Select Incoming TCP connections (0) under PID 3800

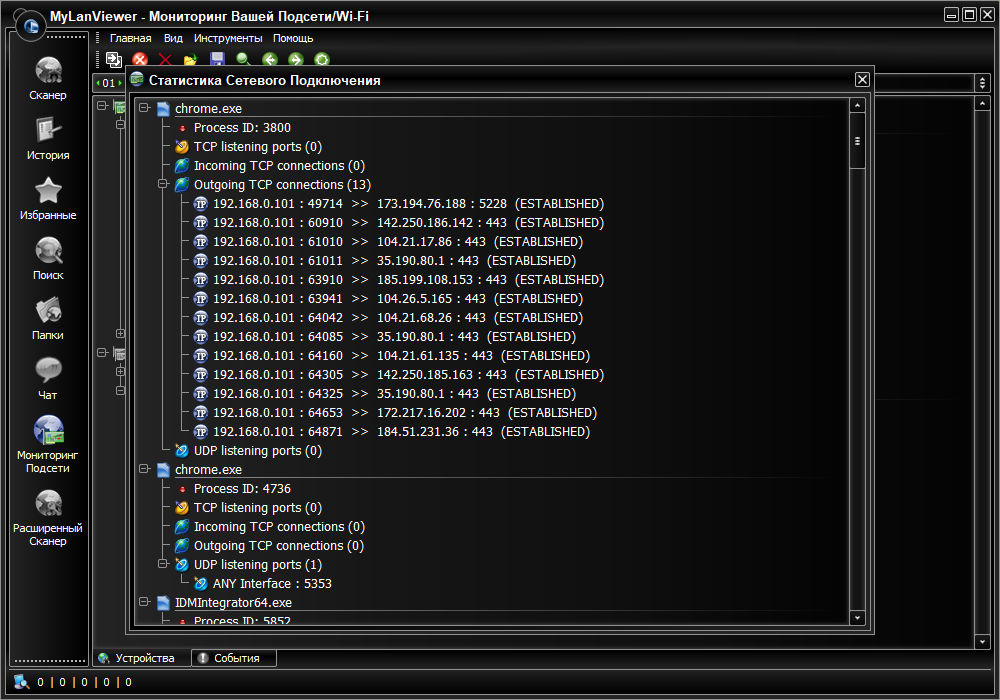coord(279,166)
